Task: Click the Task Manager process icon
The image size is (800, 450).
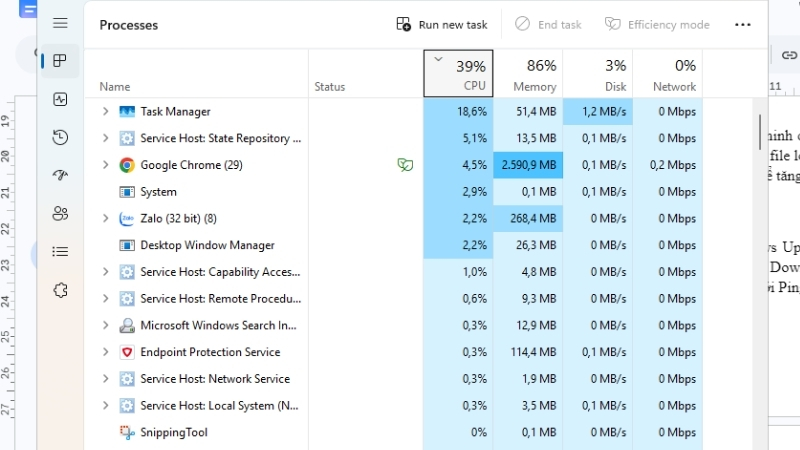Action: coord(127,111)
